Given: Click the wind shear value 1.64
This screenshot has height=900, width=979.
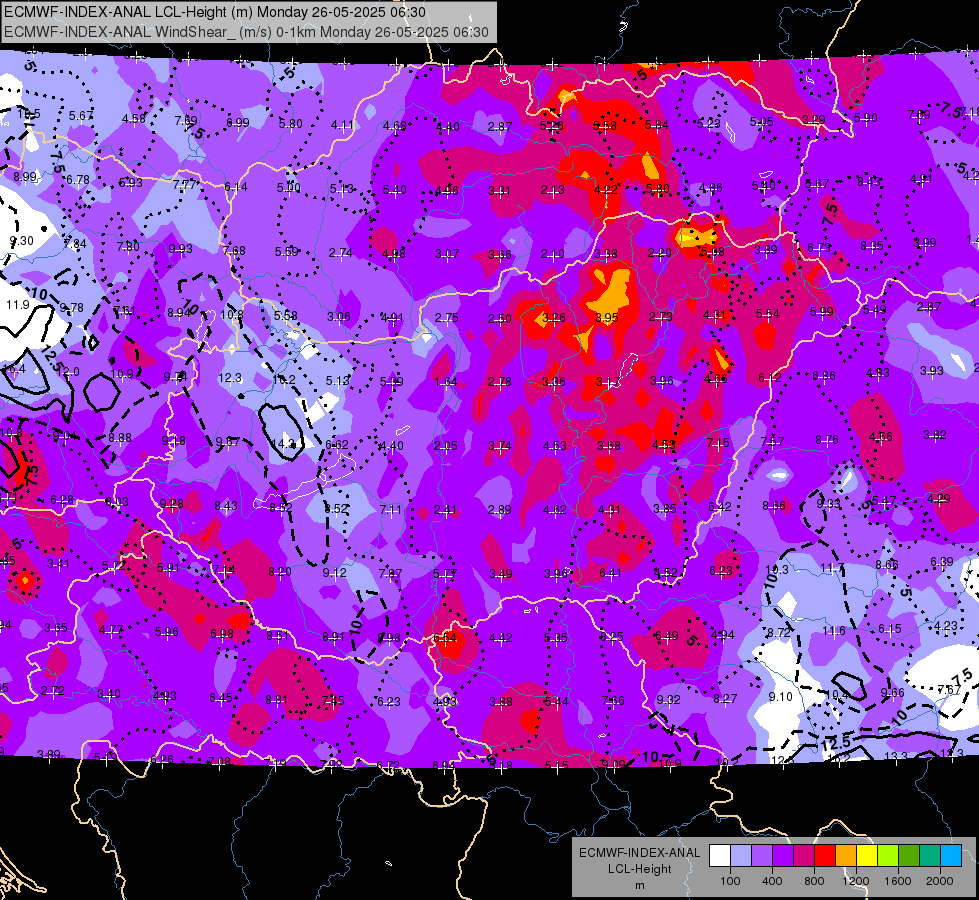Looking at the screenshot, I should [446, 382].
